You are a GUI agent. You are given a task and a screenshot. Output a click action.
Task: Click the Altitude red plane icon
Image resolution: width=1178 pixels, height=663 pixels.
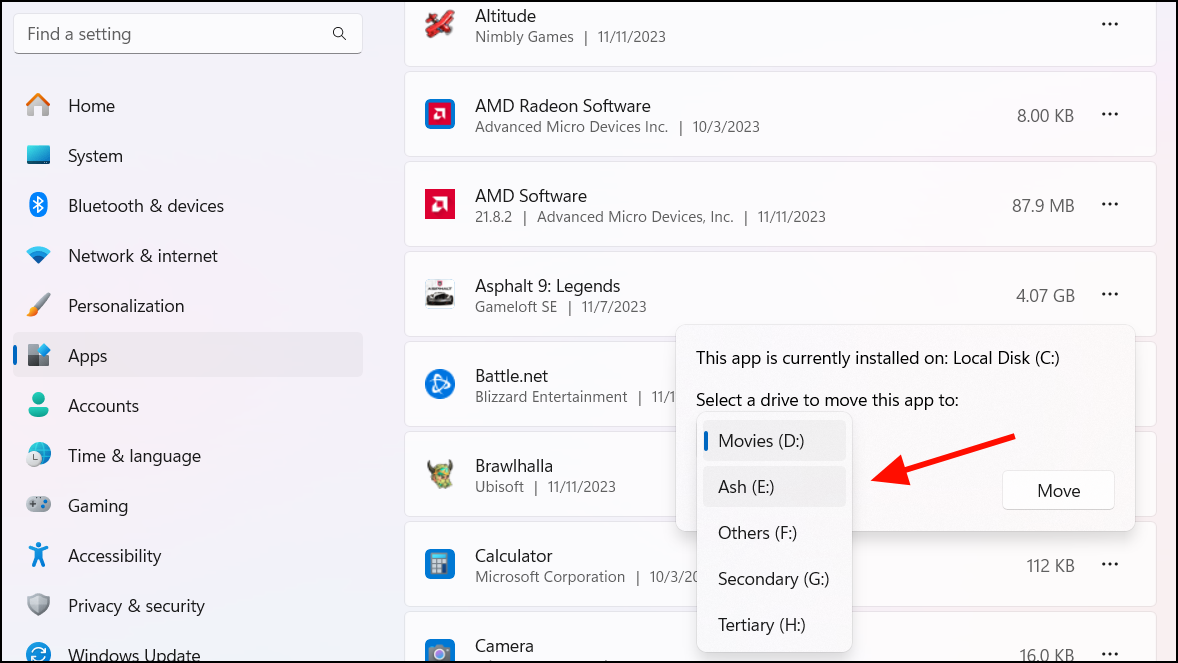tap(439, 24)
